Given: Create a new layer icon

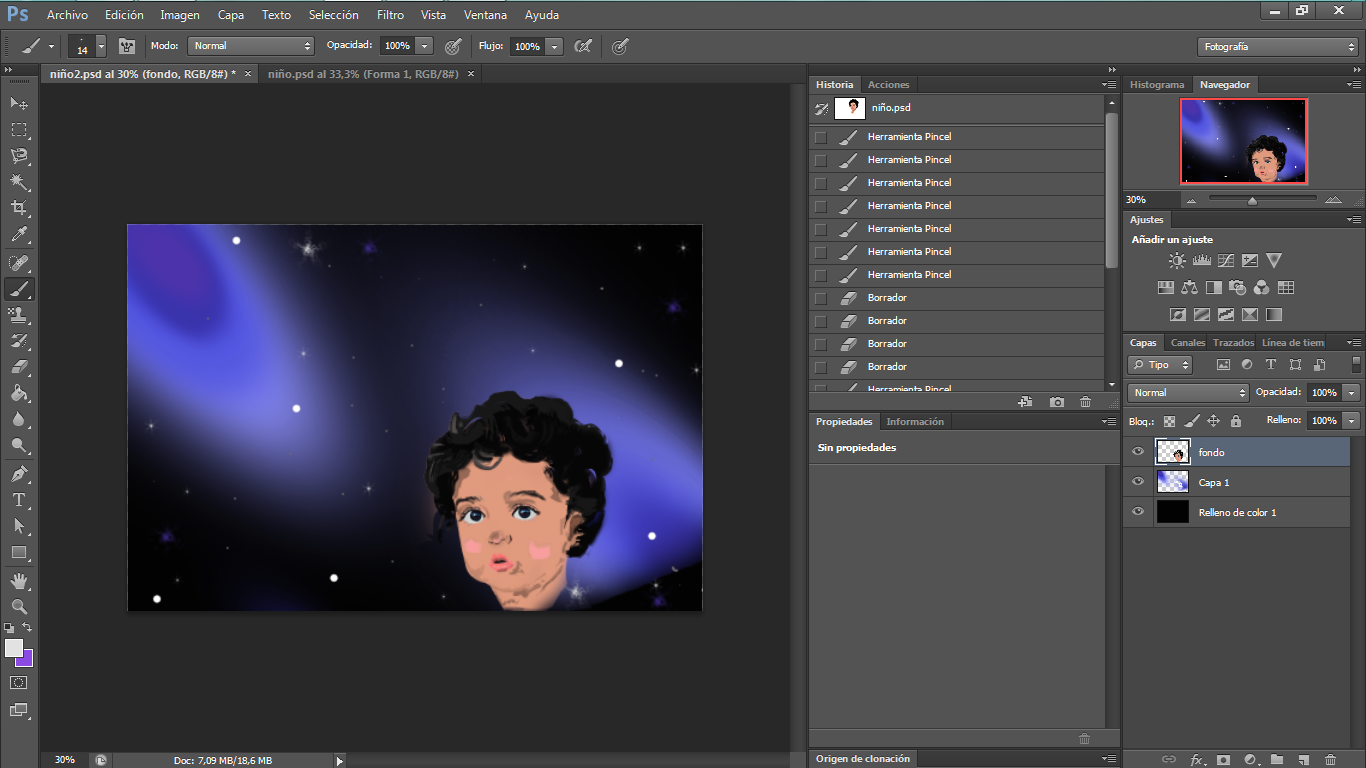Looking at the screenshot, I should tap(1304, 760).
